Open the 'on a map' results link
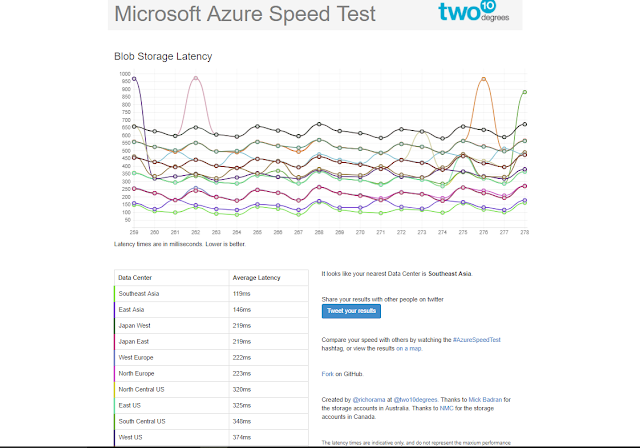Screen dimensions: 640x448 (x=409, y=349)
